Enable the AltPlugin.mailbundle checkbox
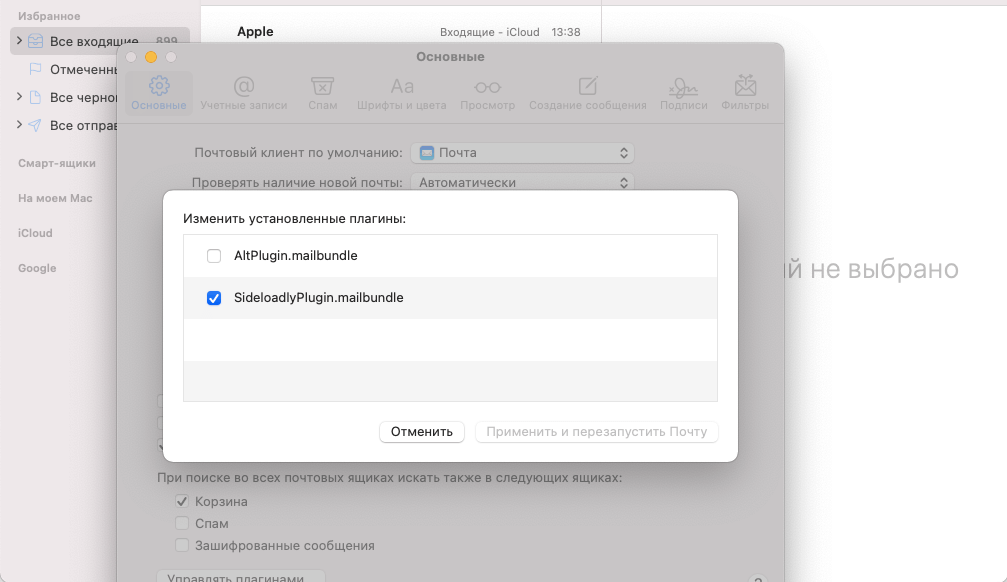Image resolution: width=1007 pixels, height=582 pixels. click(214, 256)
